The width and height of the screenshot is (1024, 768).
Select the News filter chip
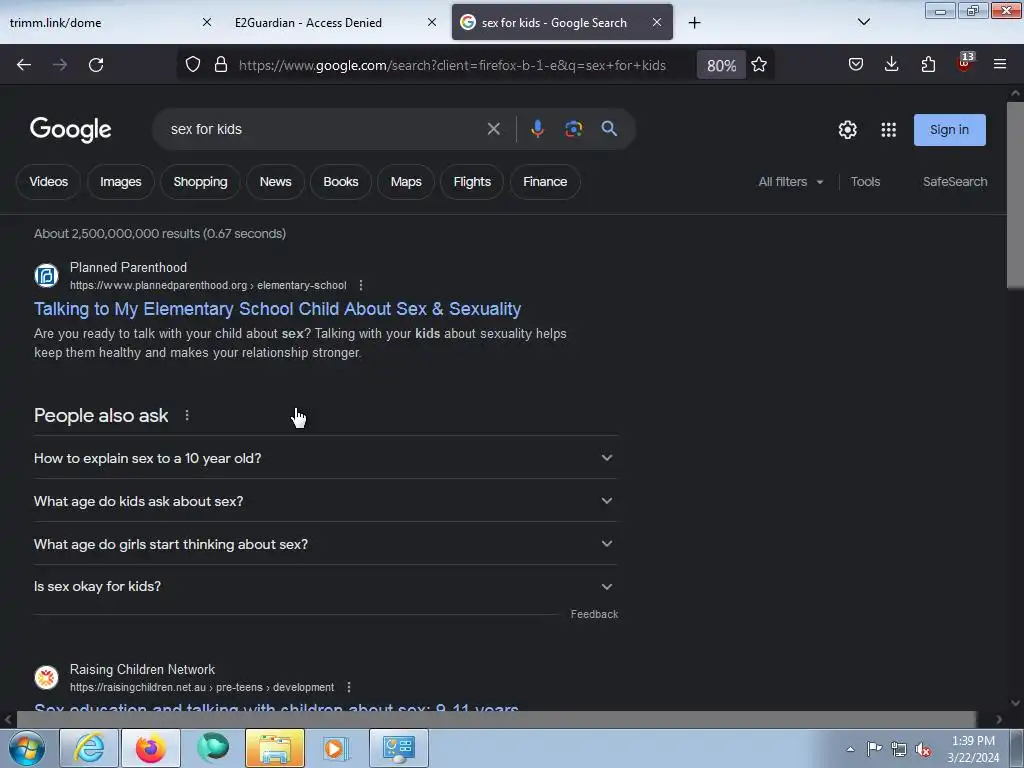coord(276,182)
